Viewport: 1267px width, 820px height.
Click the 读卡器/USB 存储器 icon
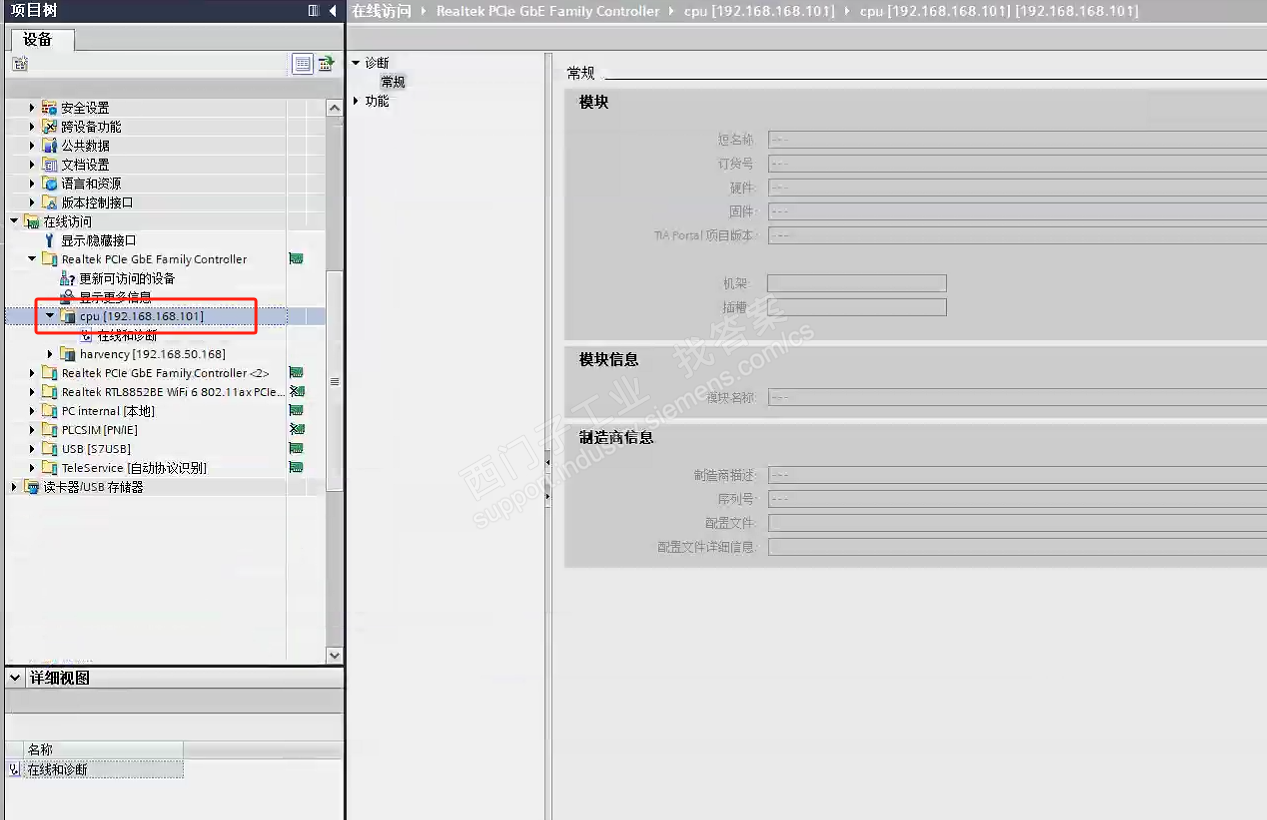pos(32,487)
